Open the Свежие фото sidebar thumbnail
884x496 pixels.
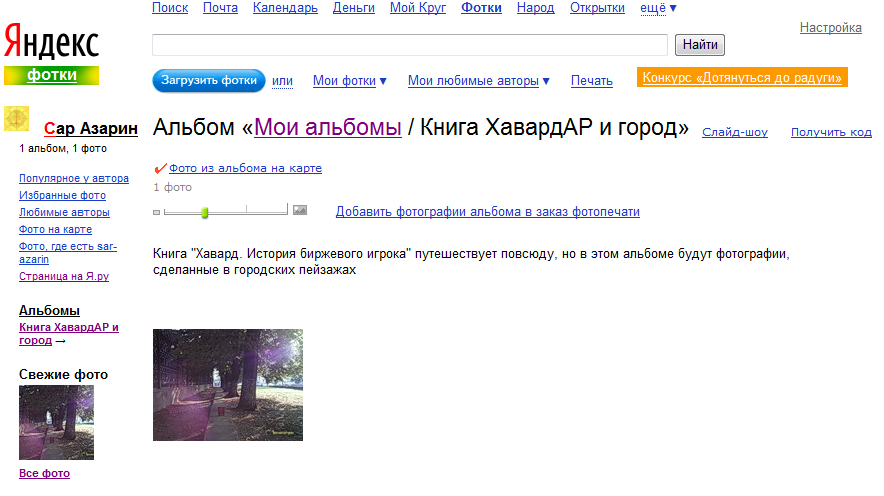click(56, 423)
